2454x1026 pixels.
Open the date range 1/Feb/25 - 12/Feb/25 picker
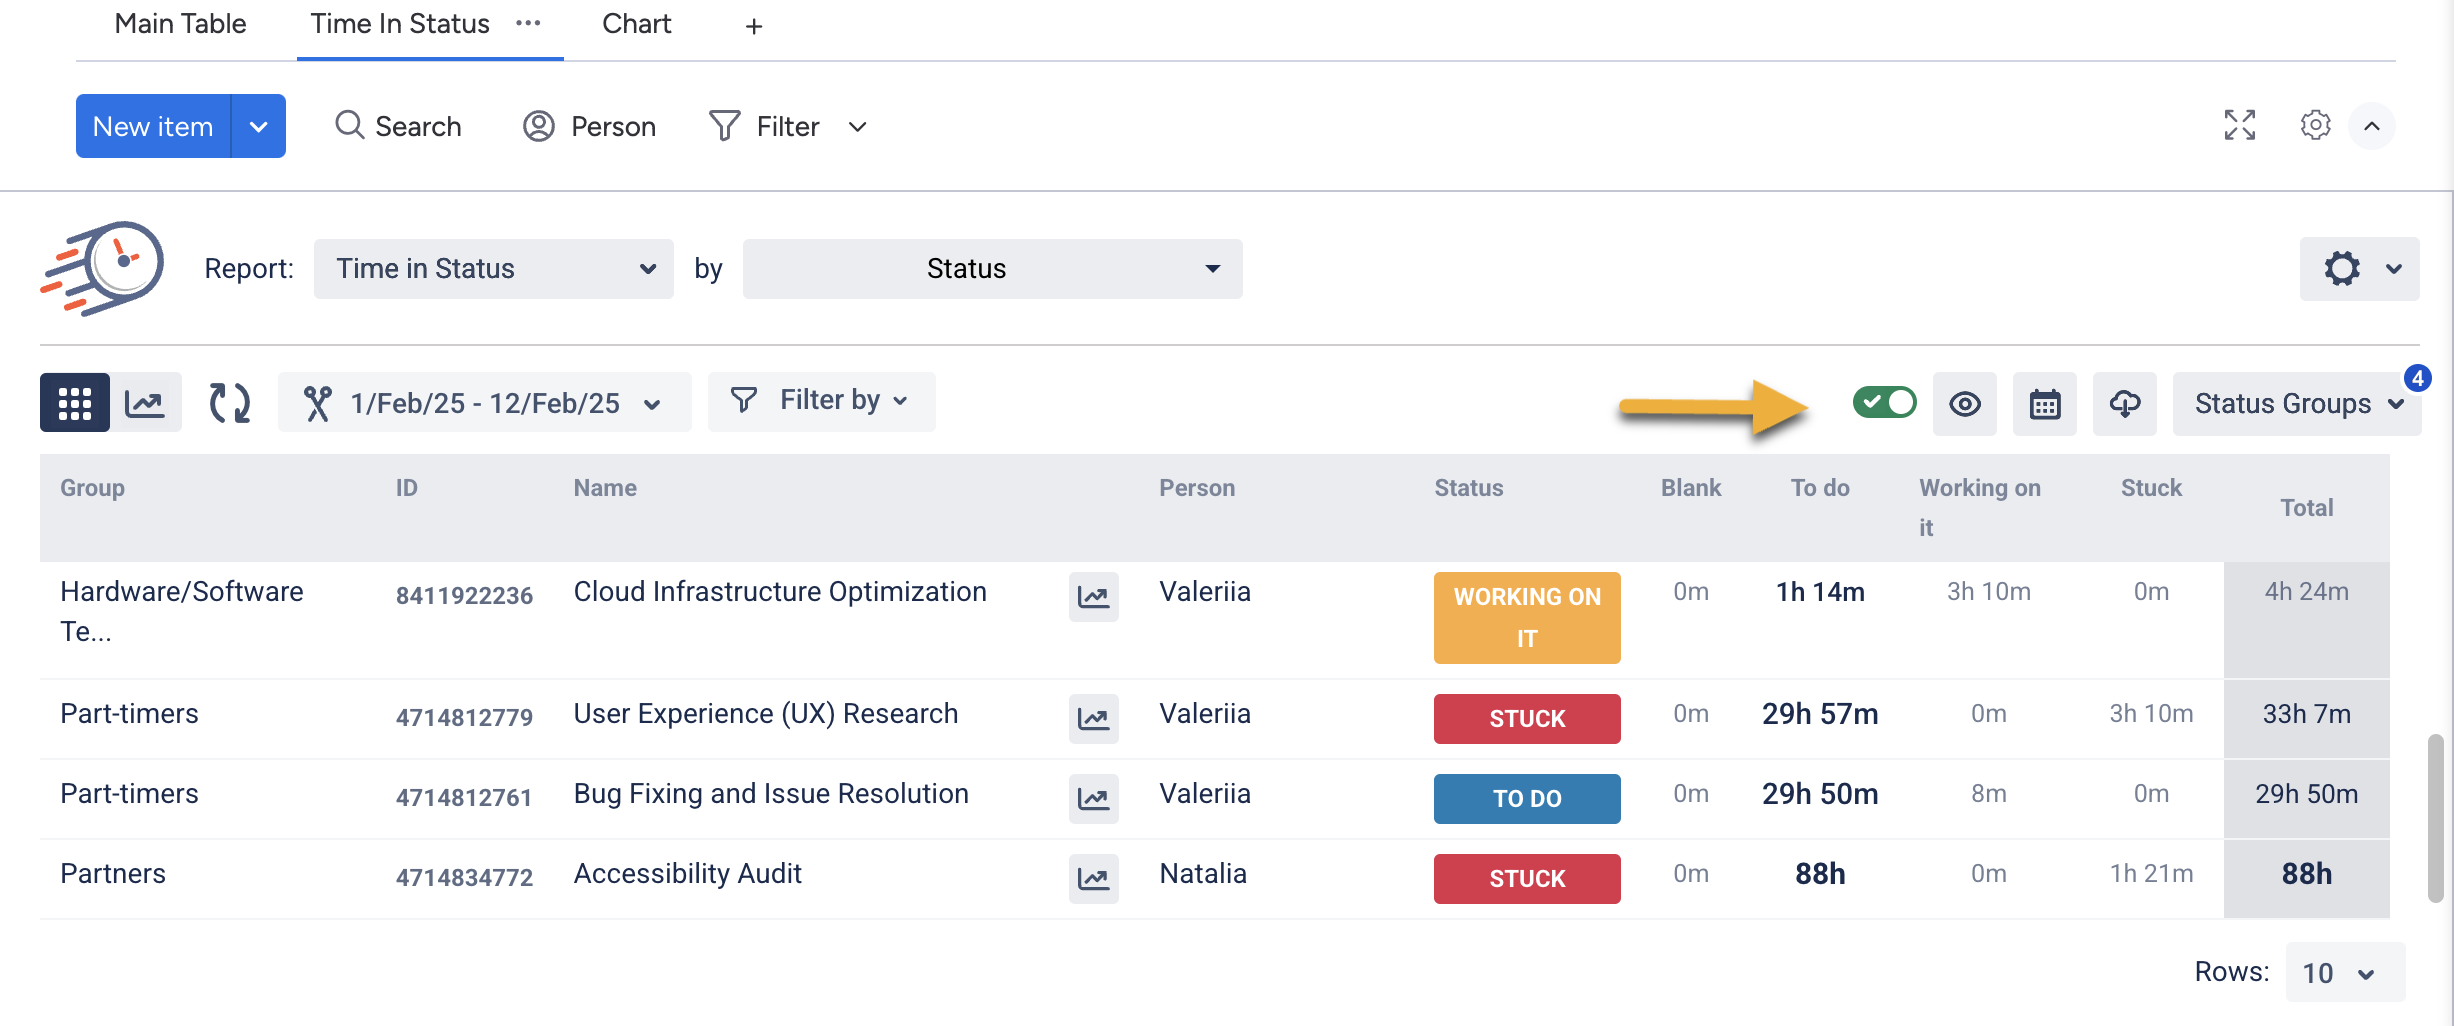485,403
